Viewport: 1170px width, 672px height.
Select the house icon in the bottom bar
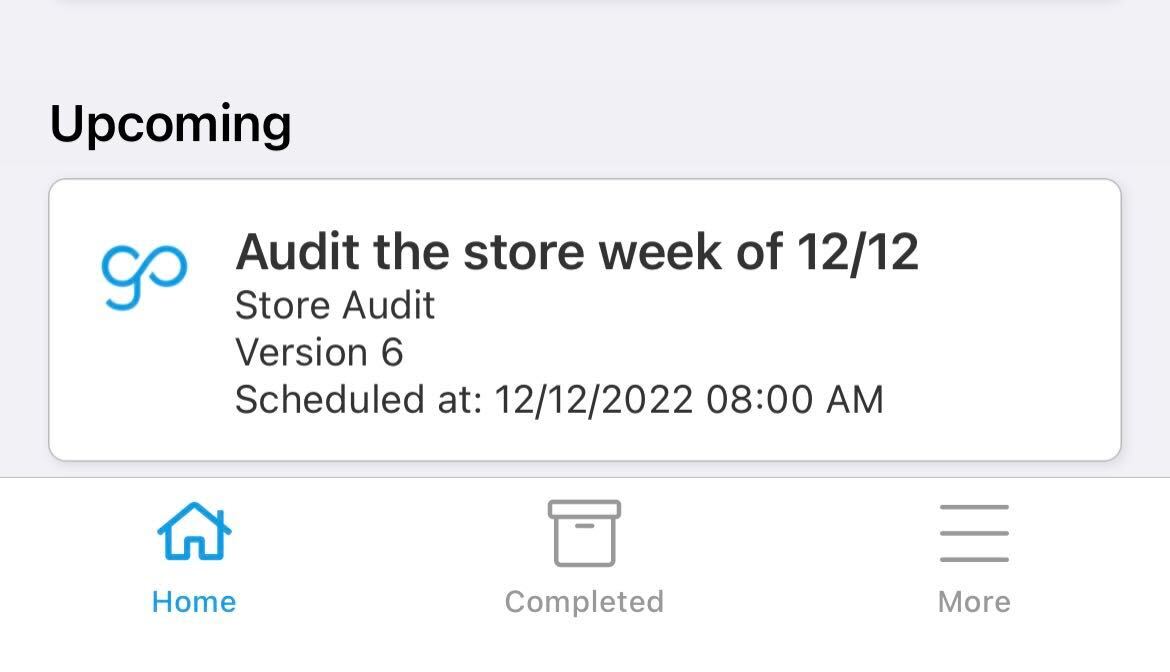click(x=194, y=533)
